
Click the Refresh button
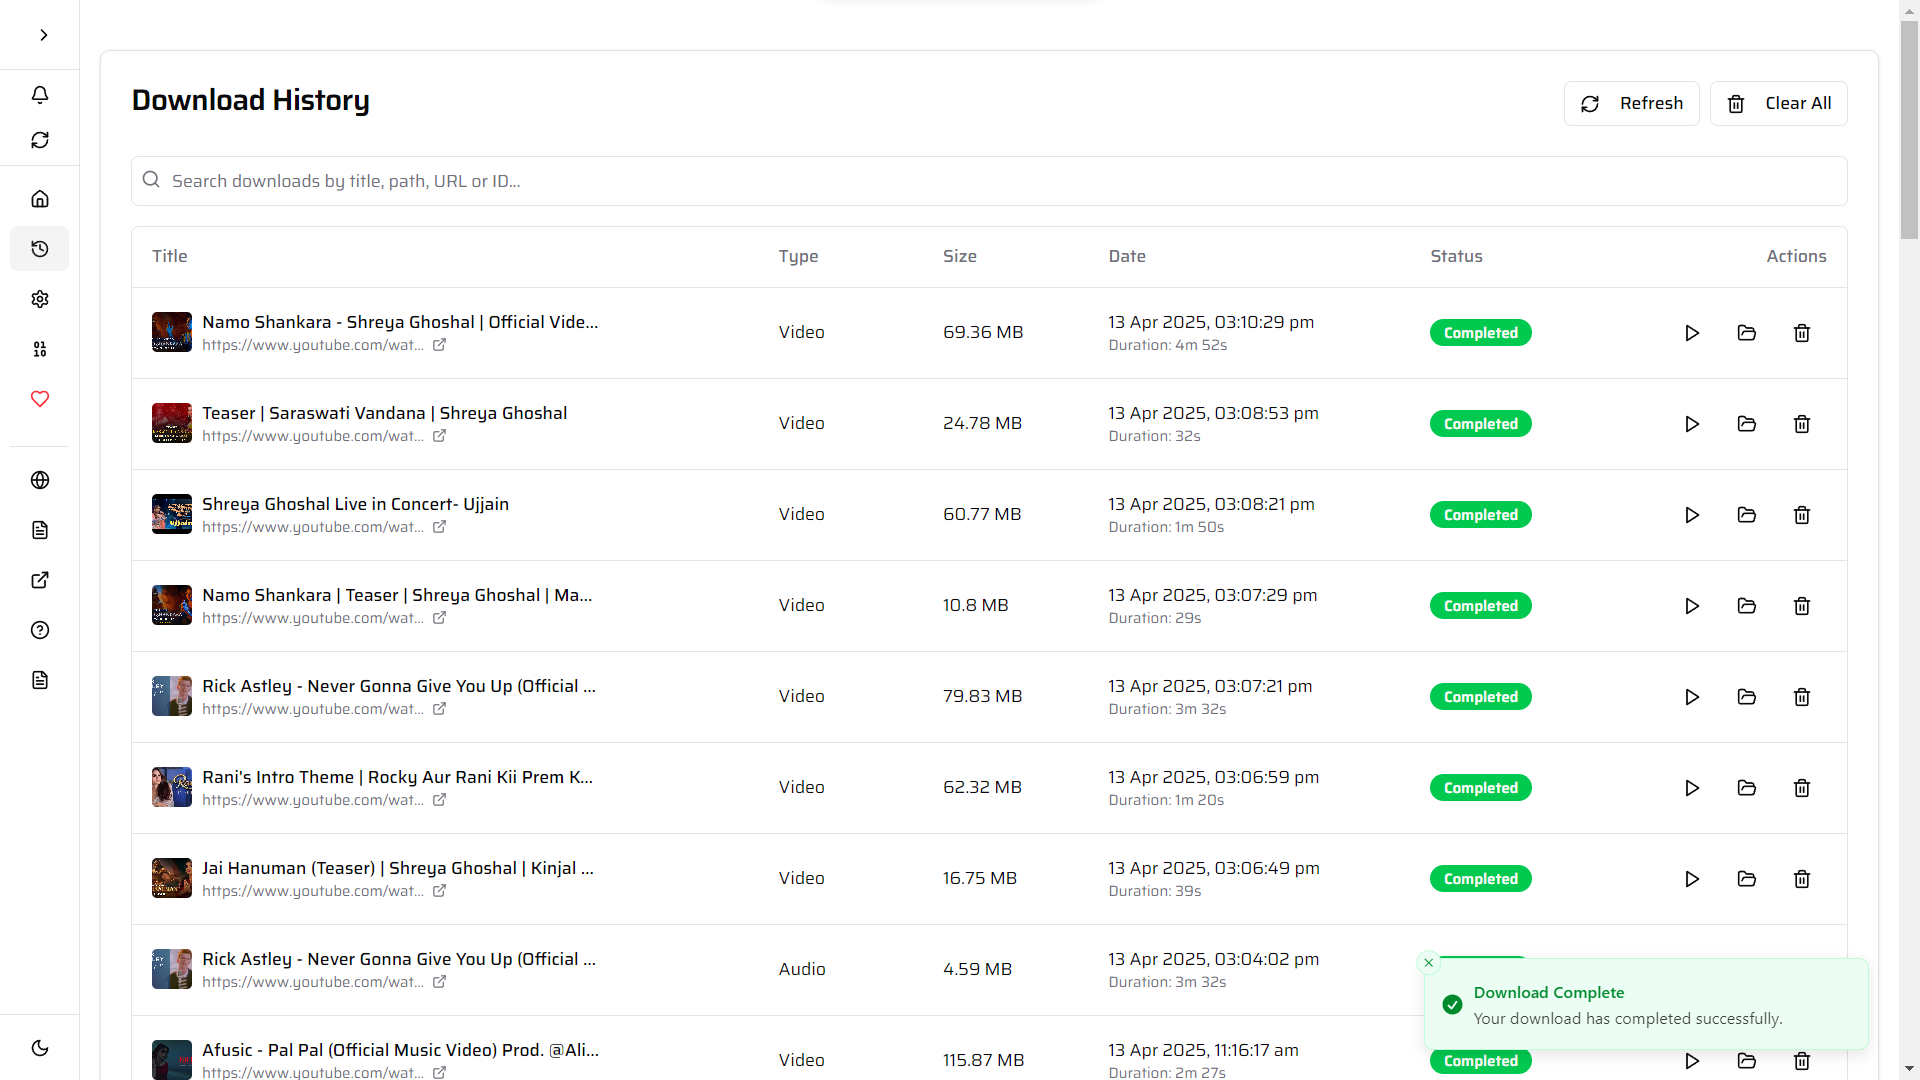click(x=1631, y=103)
